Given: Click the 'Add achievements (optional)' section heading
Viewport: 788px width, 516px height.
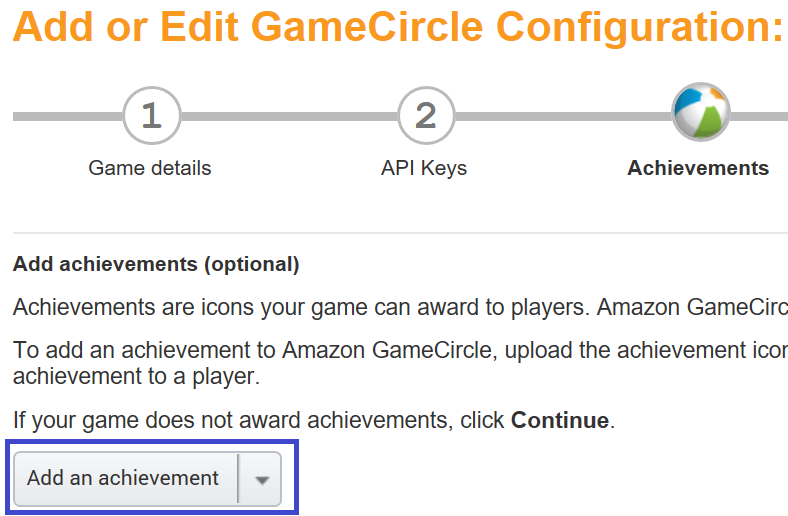Looking at the screenshot, I should tap(156, 265).
